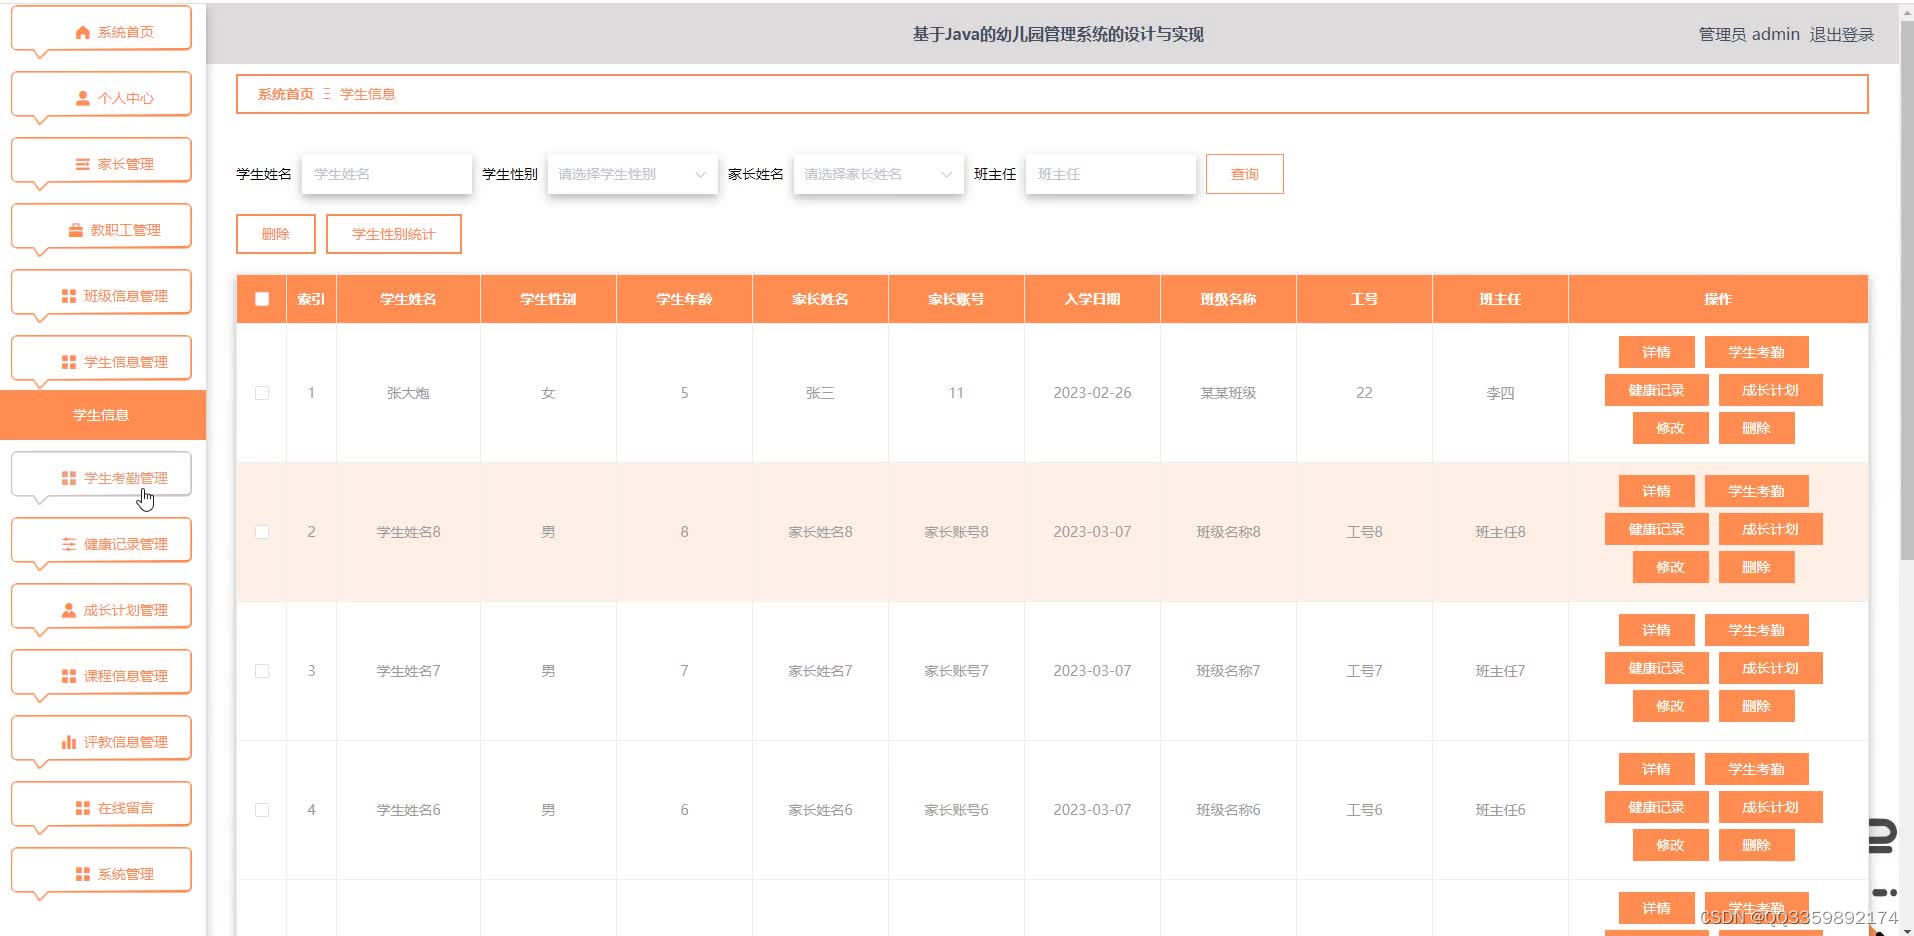Click 学生考勤 for 学生姓名7 row
This screenshot has width=1914, height=936.
coord(1757,630)
